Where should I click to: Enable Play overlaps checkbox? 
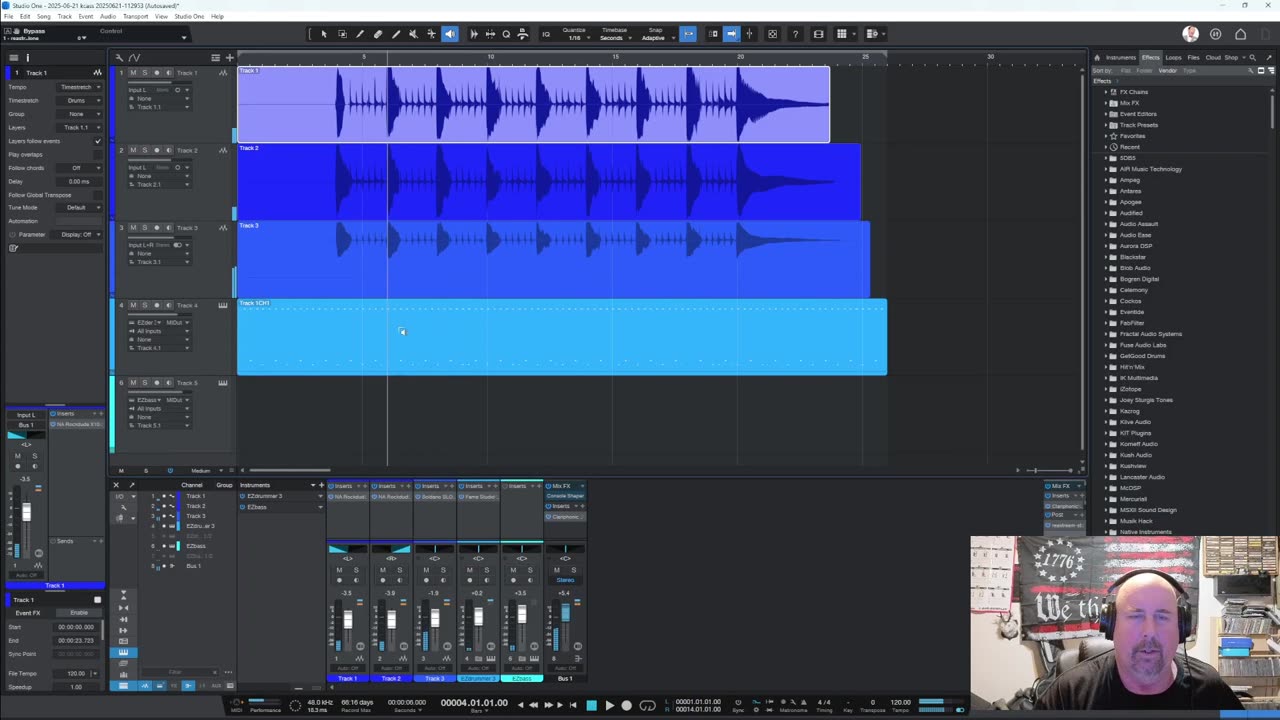coord(98,154)
